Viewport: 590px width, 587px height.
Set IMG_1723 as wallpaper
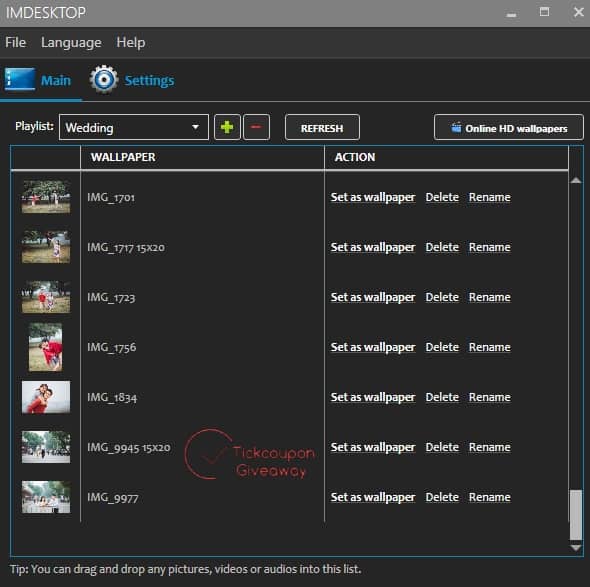pyautogui.click(x=373, y=298)
